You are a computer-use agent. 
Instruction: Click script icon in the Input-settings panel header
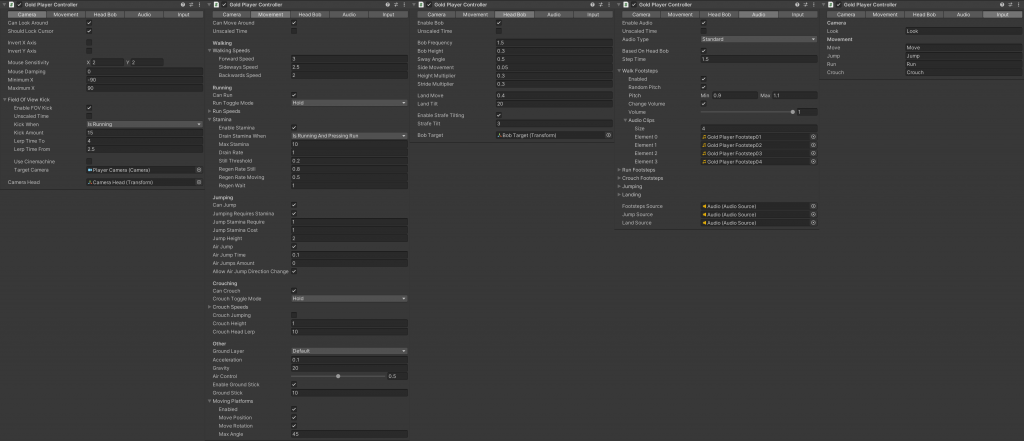point(831,5)
